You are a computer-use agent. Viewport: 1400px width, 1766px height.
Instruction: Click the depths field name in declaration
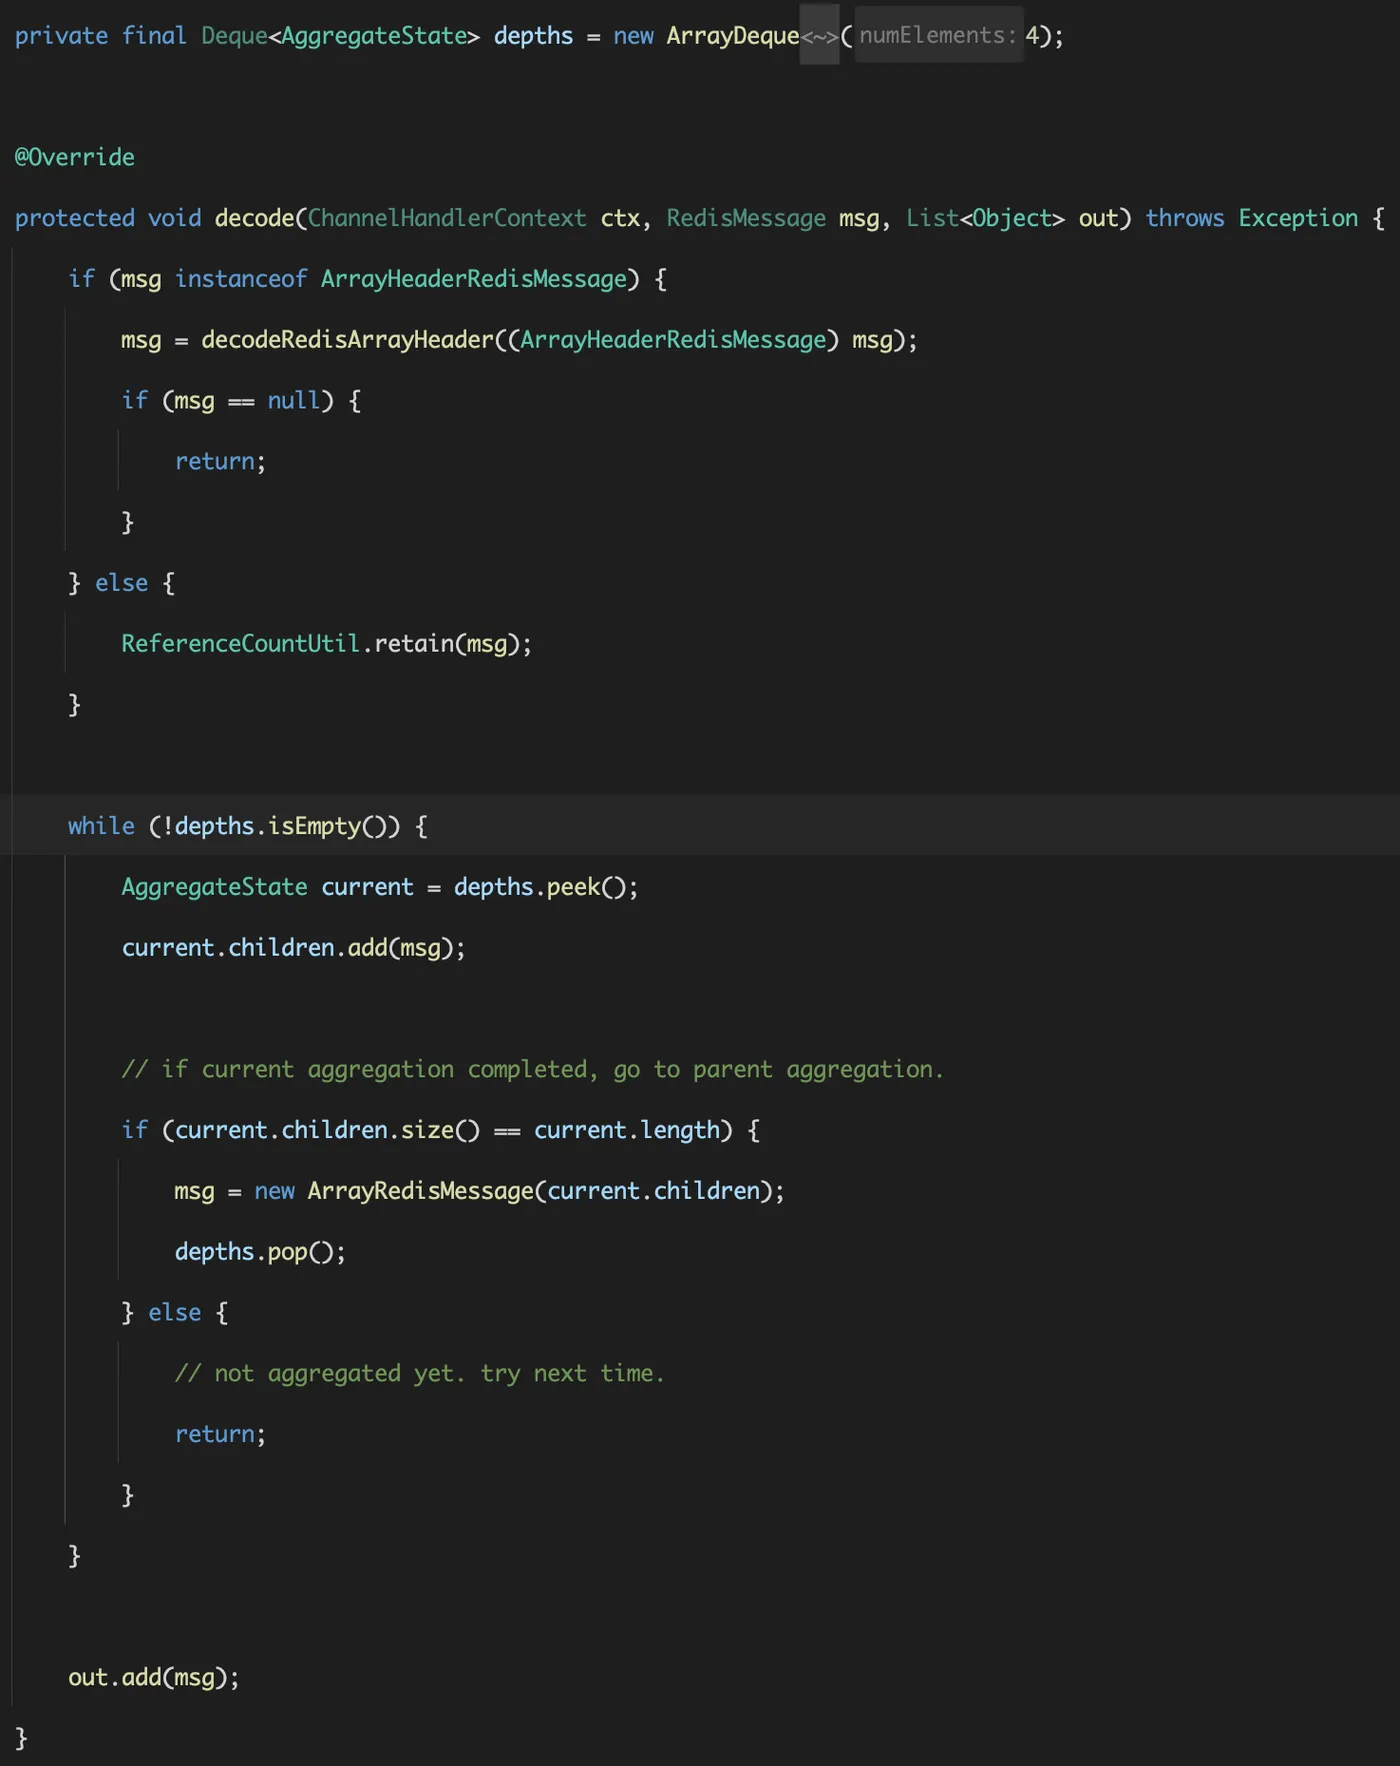[x=533, y=36]
